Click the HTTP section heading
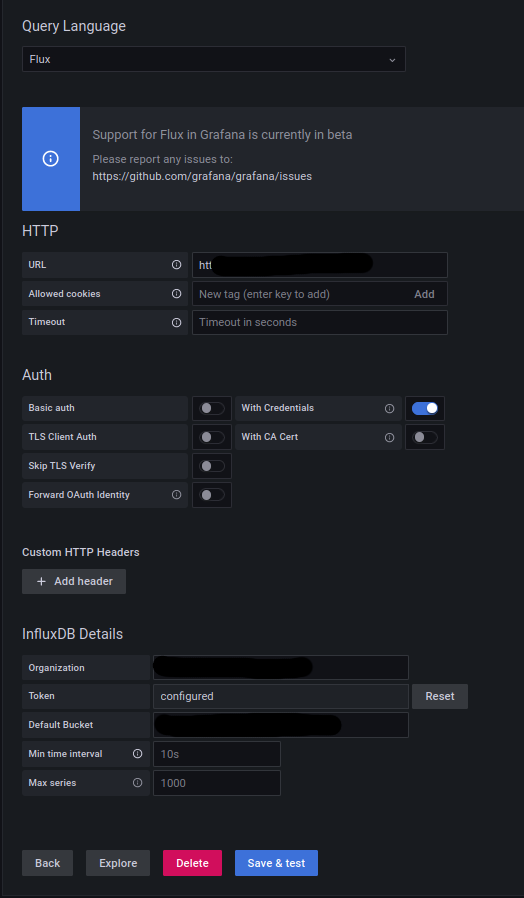The width and height of the screenshot is (524, 898). pyautogui.click(x=40, y=231)
